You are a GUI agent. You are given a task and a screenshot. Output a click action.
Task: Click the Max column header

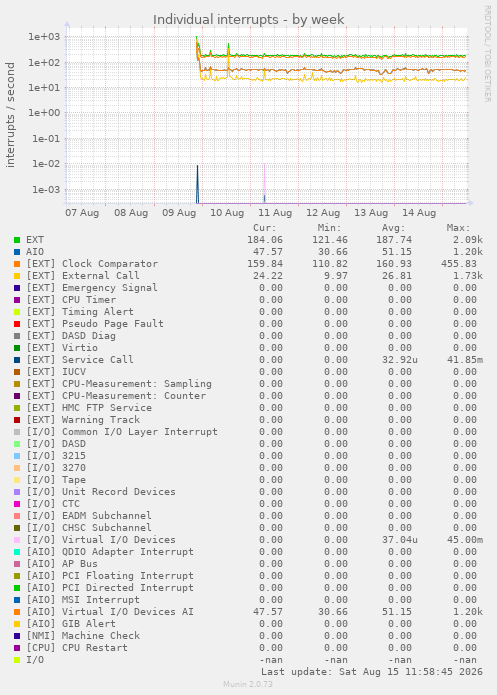click(x=458, y=228)
